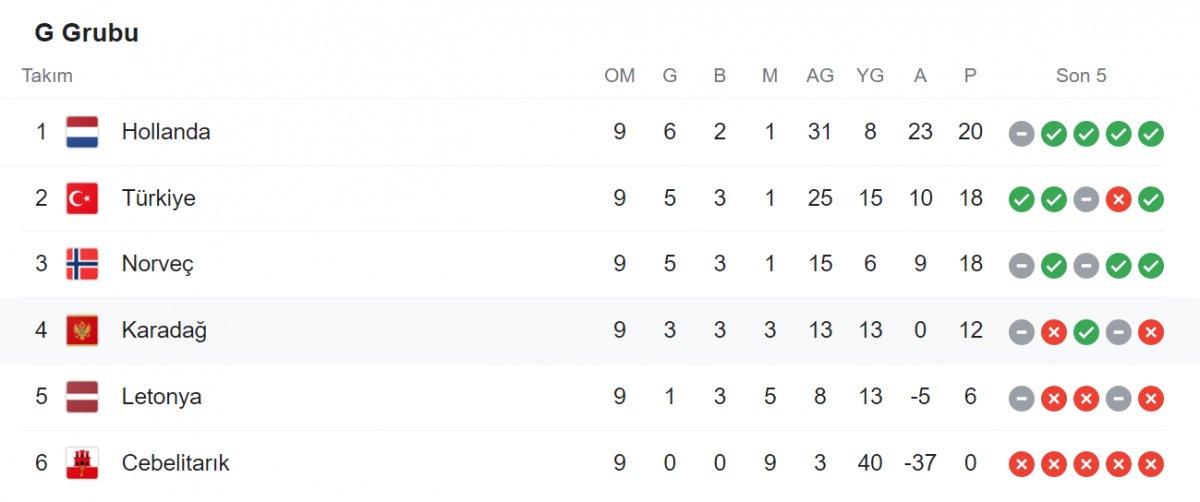Screen dimensions: 1200x502
Task: Open the Türkiye team link
Action: pos(158,199)
